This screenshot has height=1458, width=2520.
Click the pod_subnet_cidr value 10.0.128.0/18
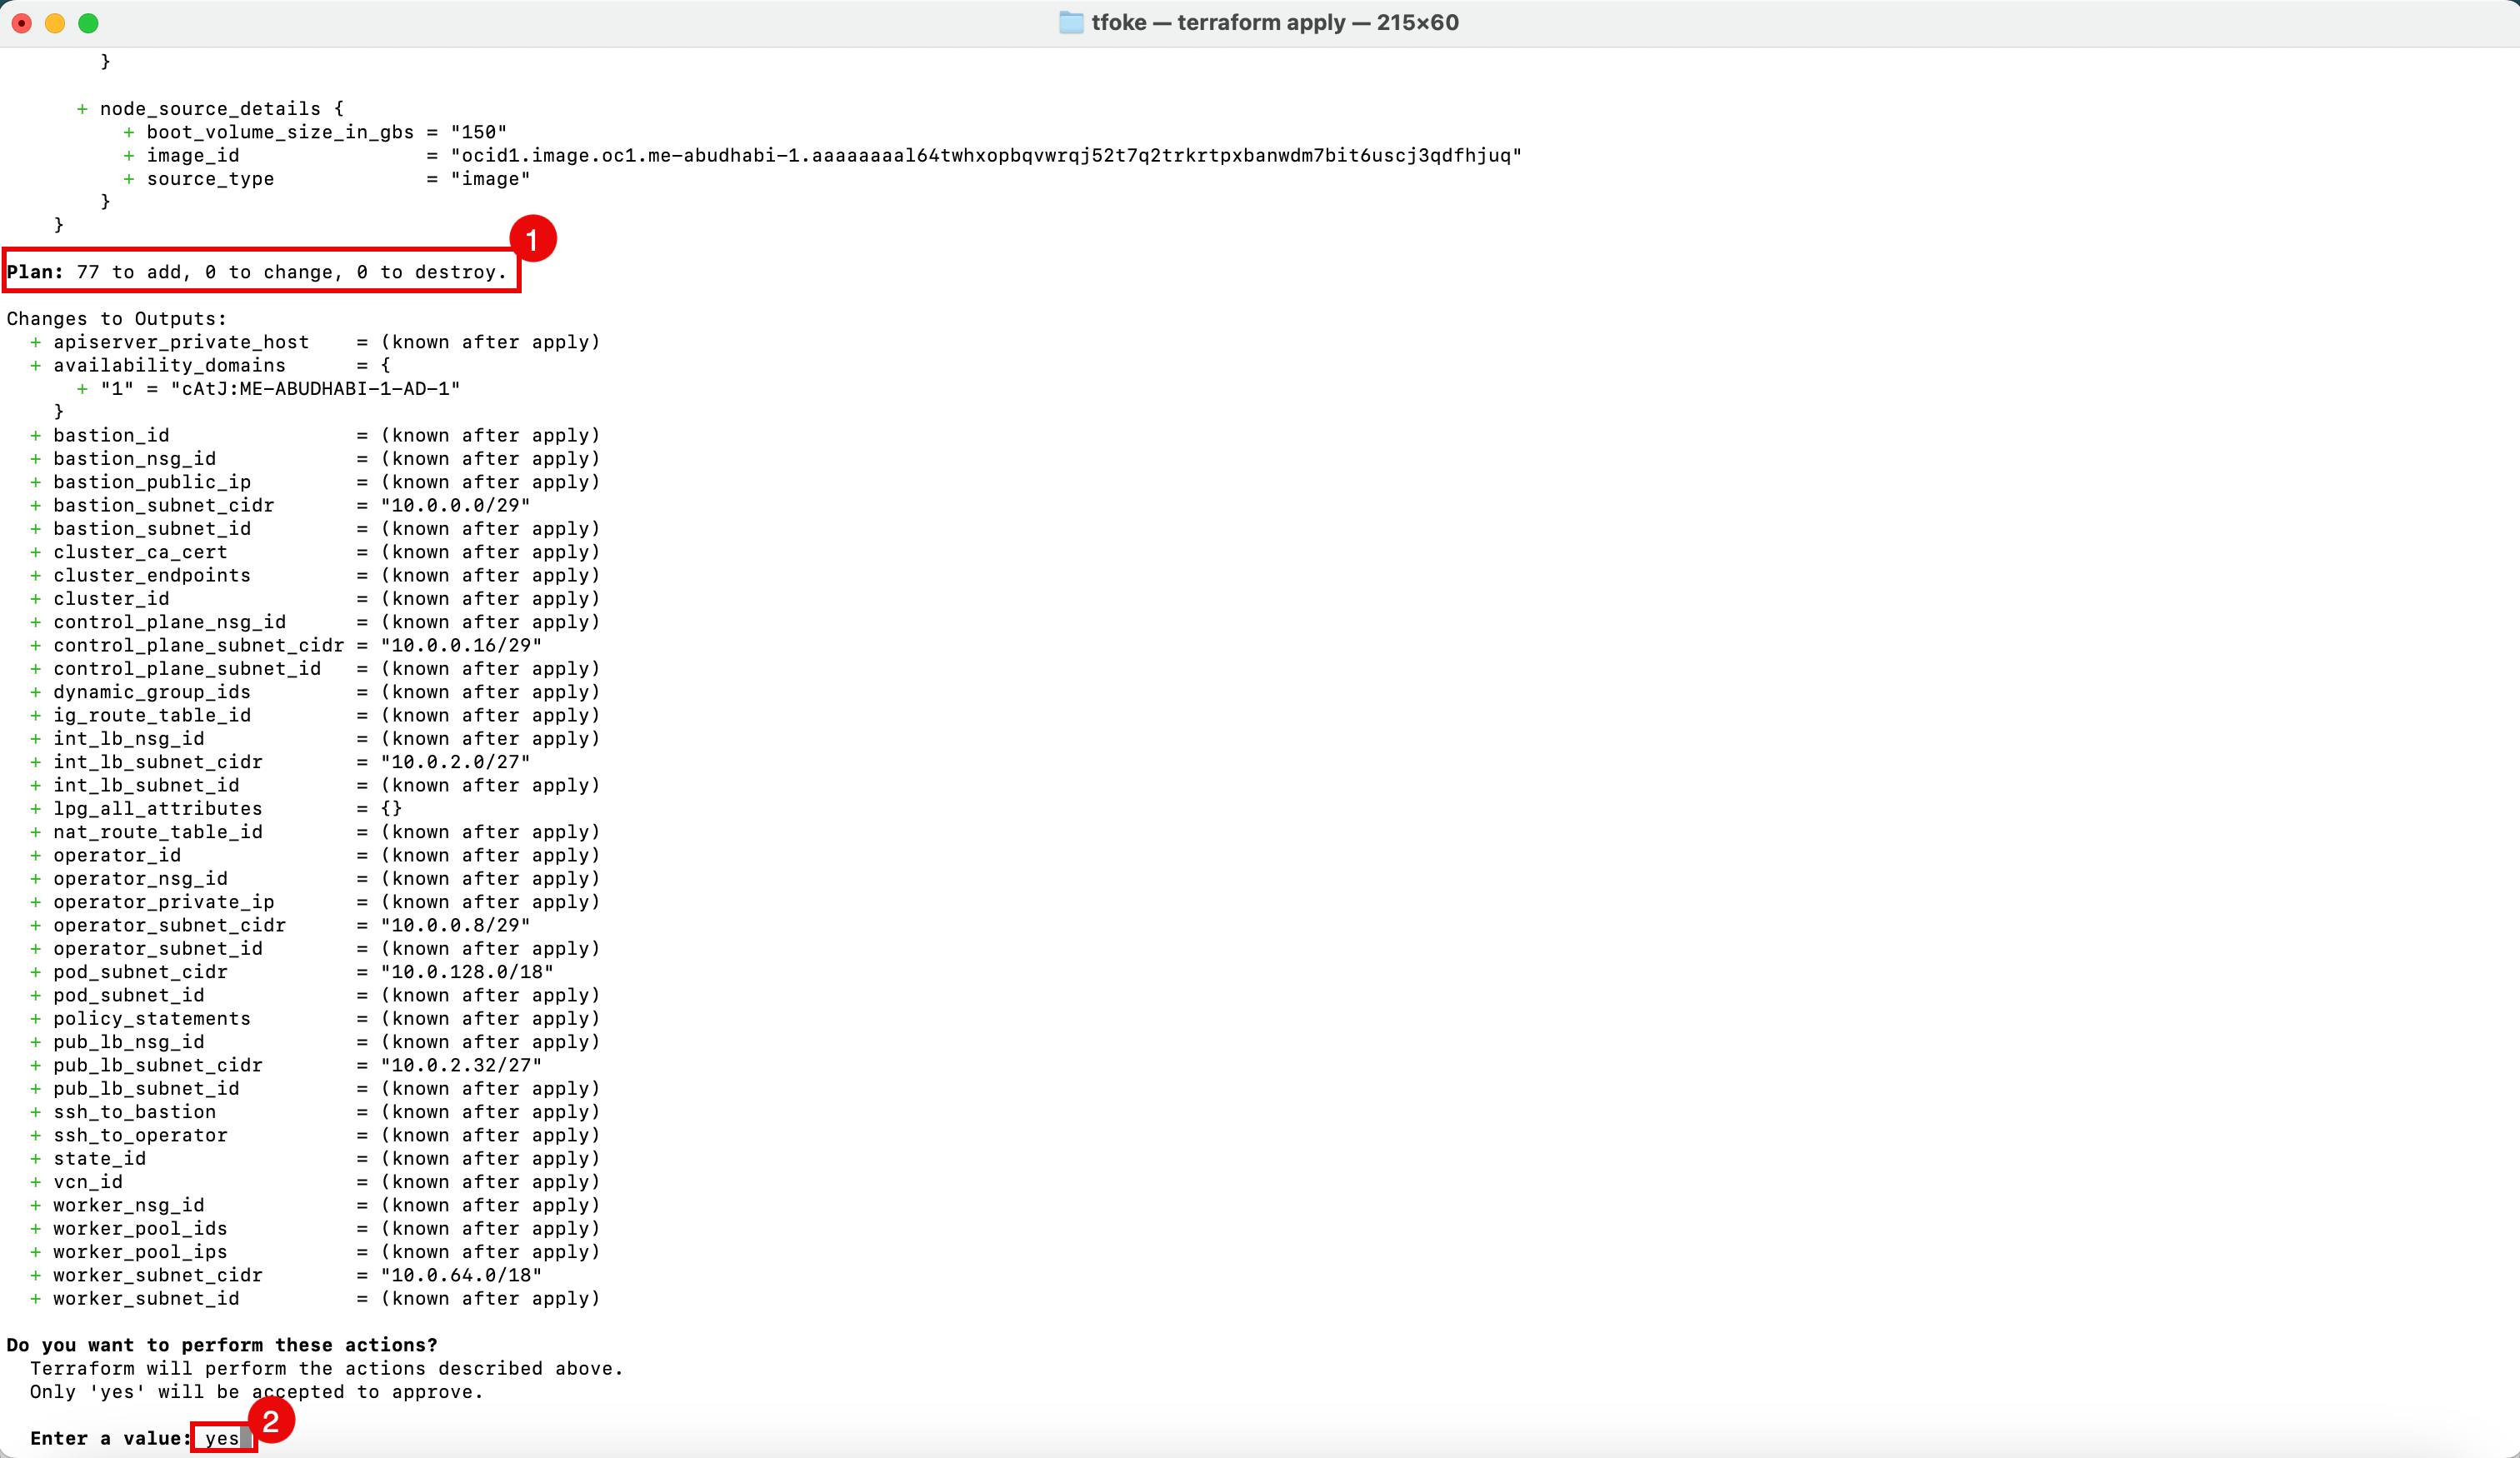pyautogui.click(x=467, y=972)
